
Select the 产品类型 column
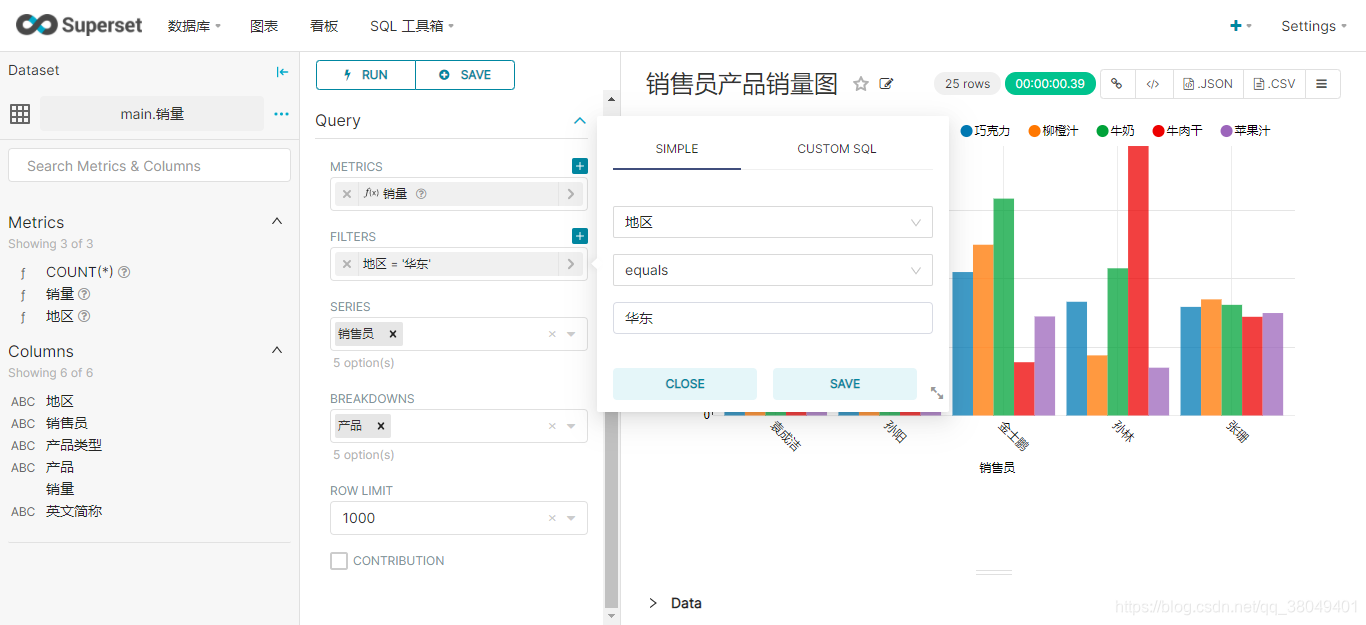74,445
